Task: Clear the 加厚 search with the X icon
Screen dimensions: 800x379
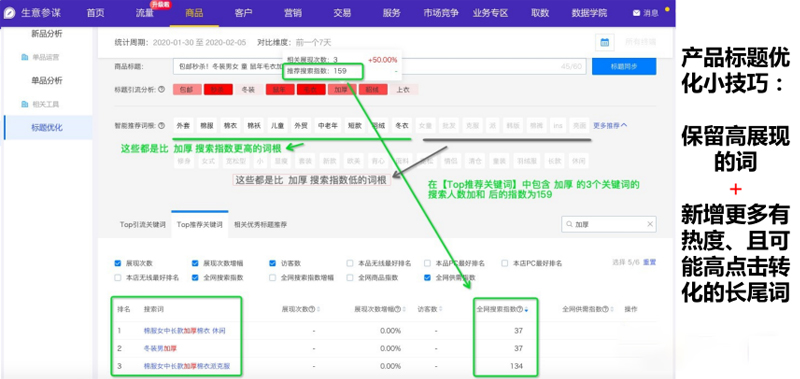Action: pyautogui.click(x=650, y=224)
